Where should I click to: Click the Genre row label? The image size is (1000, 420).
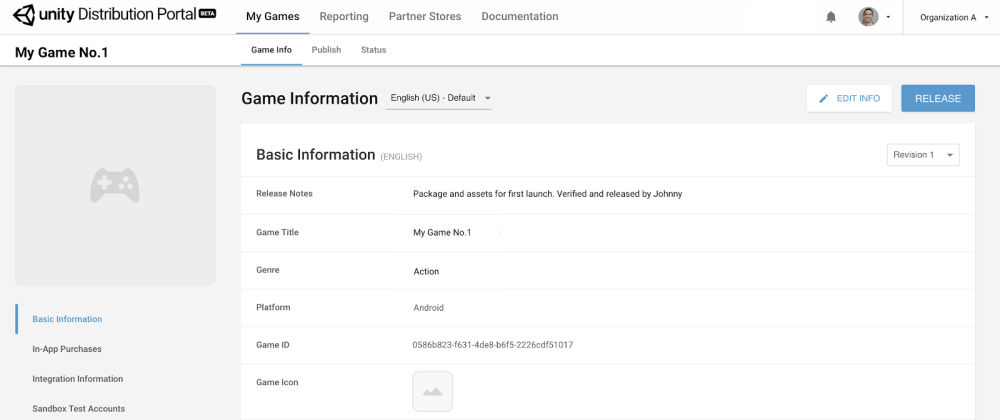(268, 270)
